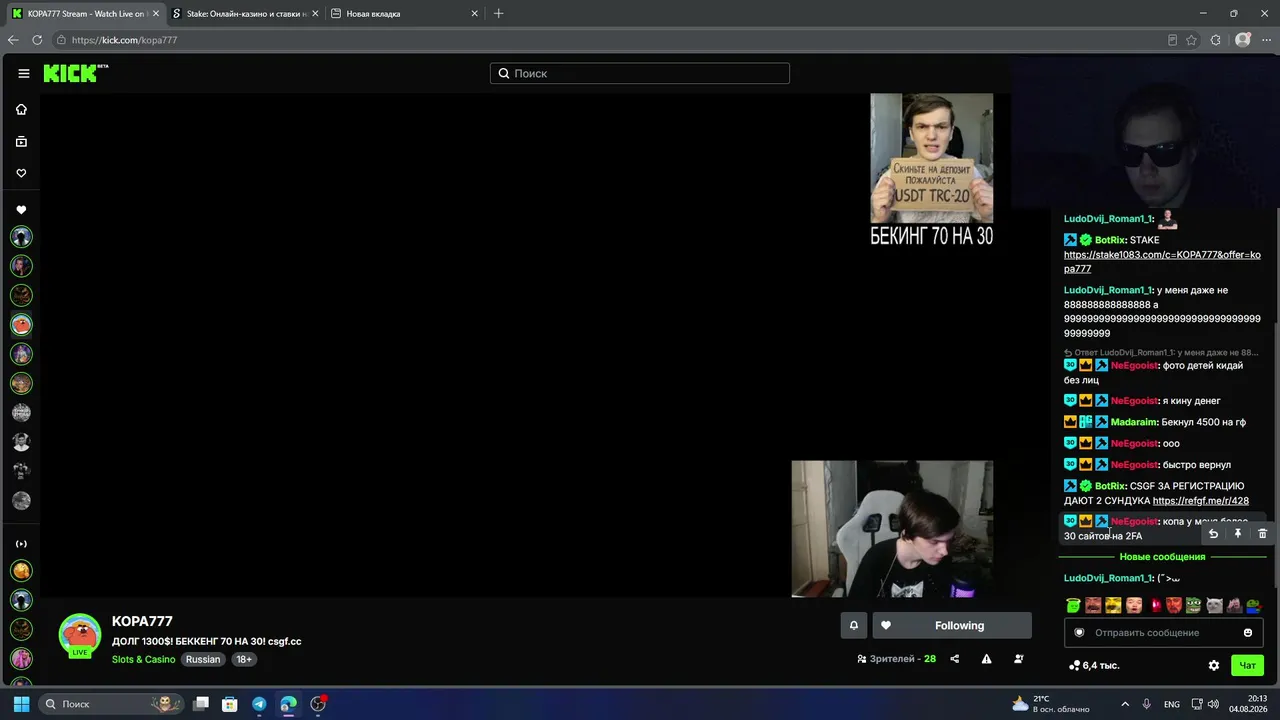The width and height of the screenshot is (1280, 720).
Task: Open the weather widget showing 21°C
Action: coord(1051,704)
